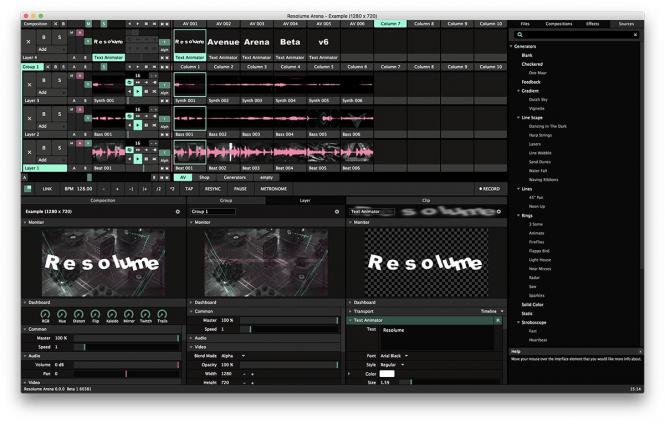Open Layer 3 Add blend dropdown
Image resolution: width=665 pixels, height=423 pixels.
(51, 92)
